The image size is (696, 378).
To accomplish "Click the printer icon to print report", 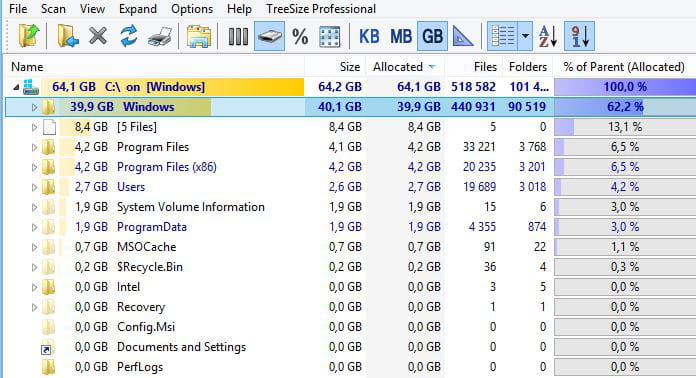I will tap(160, 36).
